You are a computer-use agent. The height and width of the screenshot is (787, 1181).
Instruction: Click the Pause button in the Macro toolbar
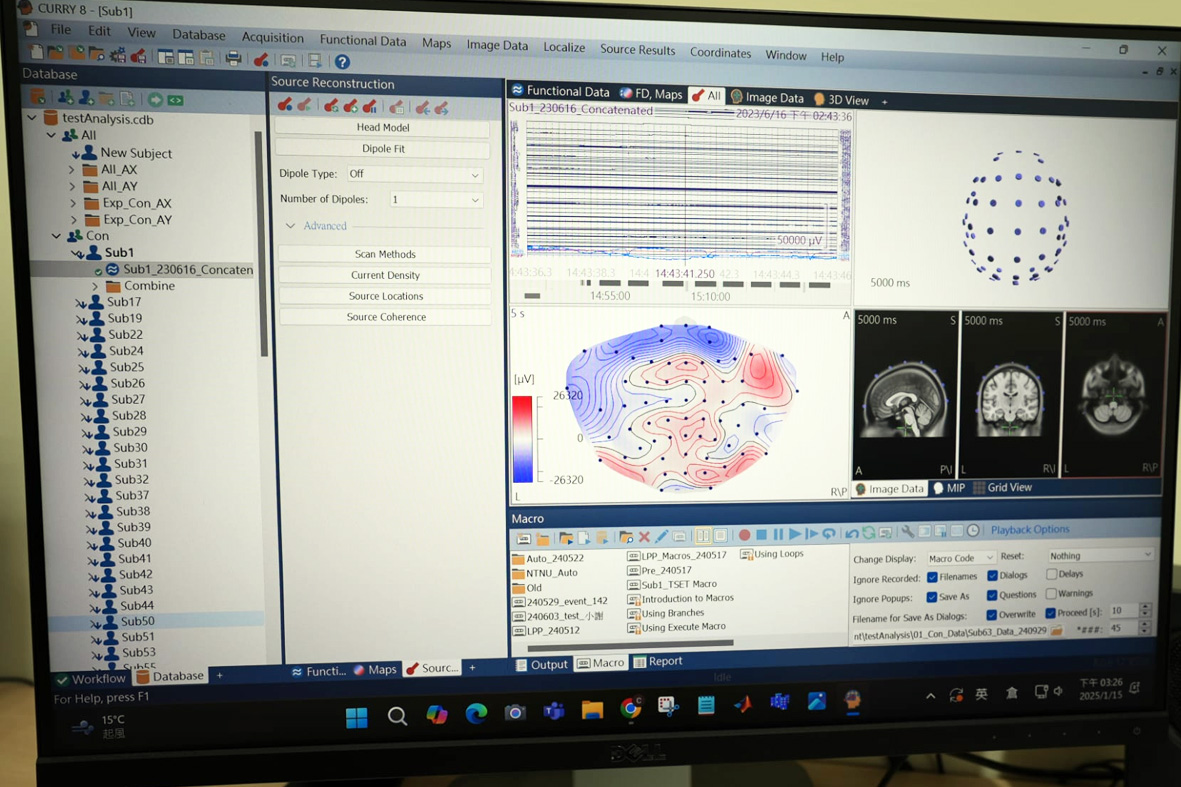pos(778,536)
